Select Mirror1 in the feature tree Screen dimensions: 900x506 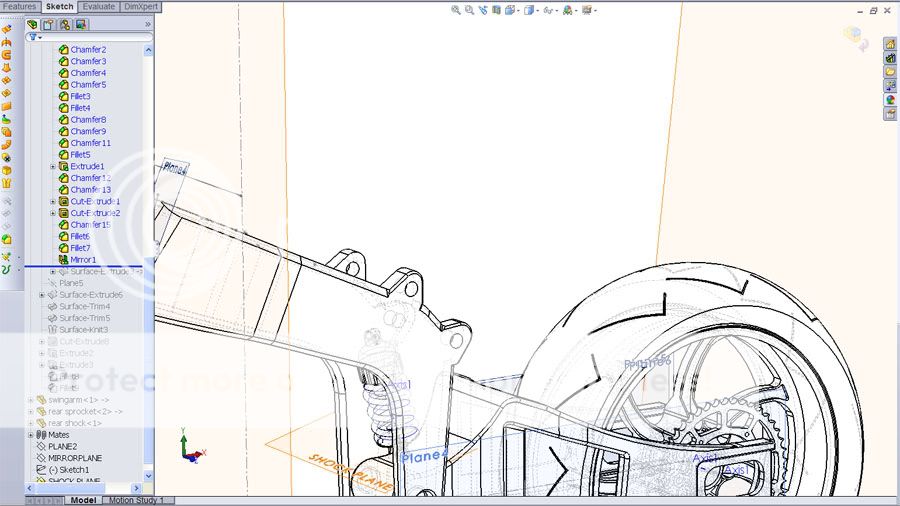(x=83, y=260)
